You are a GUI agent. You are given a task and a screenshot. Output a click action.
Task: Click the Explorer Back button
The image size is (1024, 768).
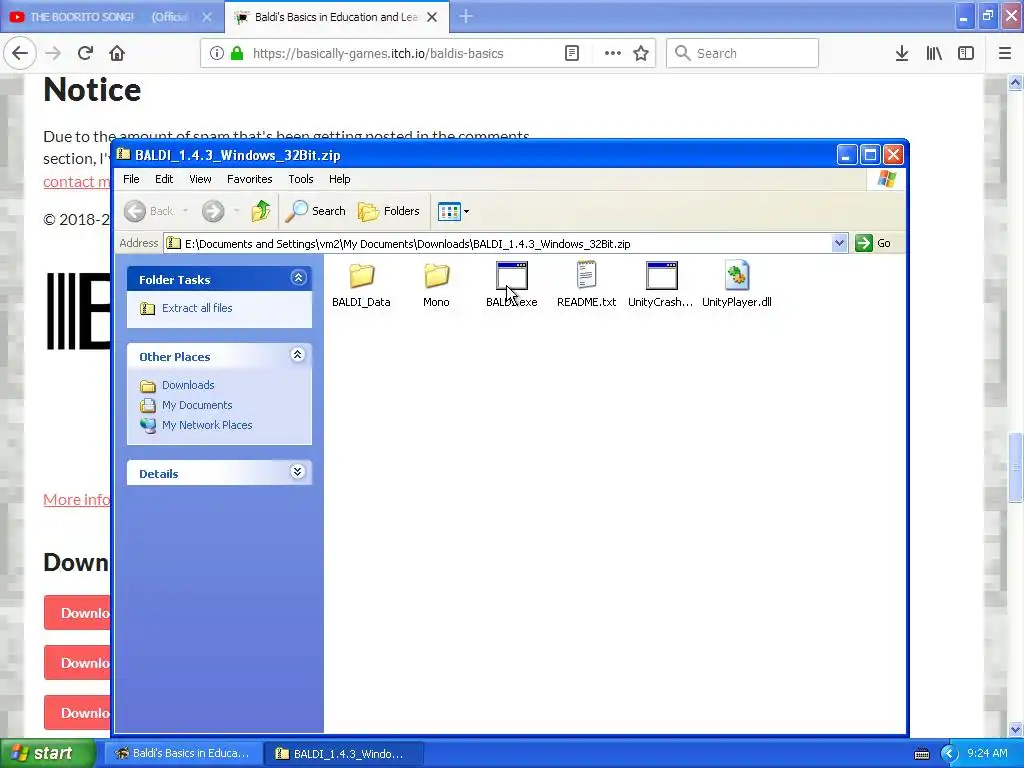click(x=150, y=211)
